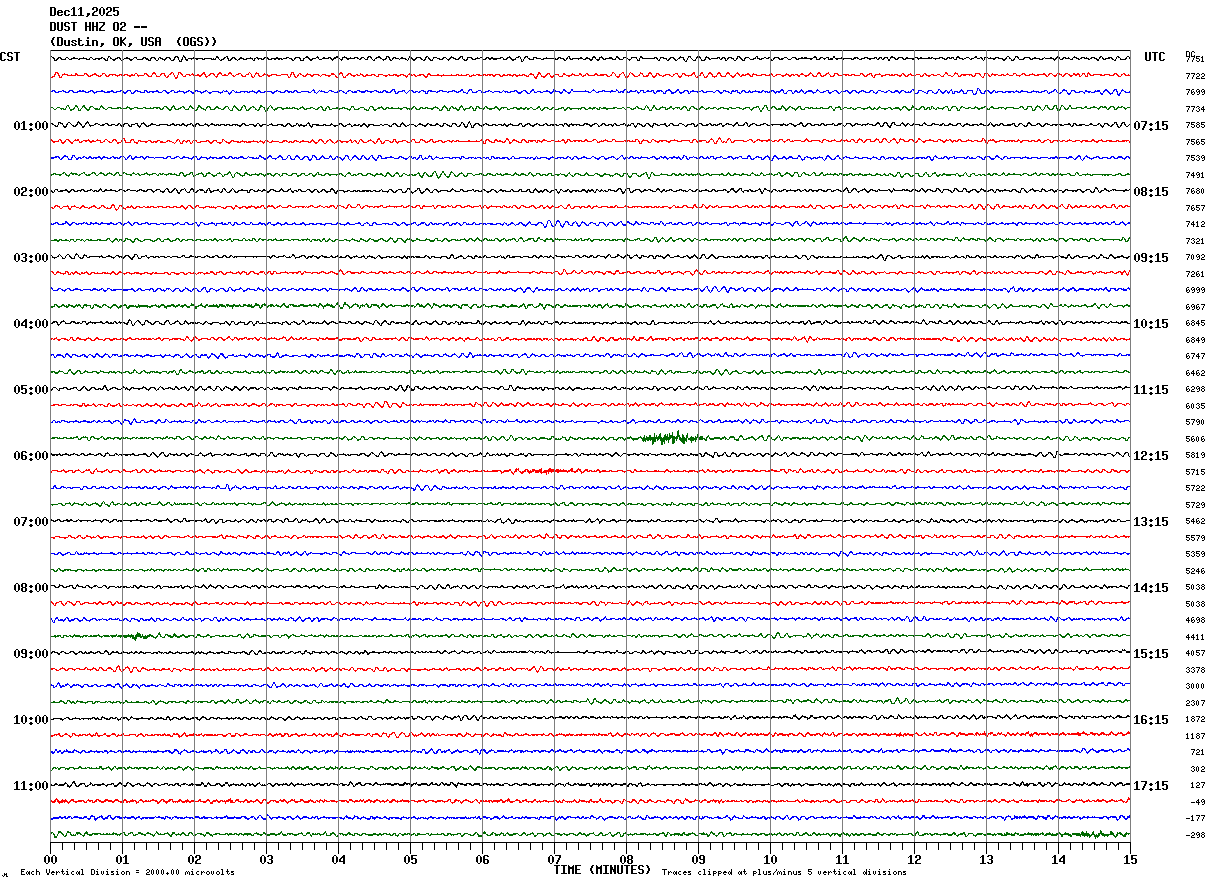Click the 6462 DC offset value
Screen dimensions: 1210x886
coord(1195,373)
